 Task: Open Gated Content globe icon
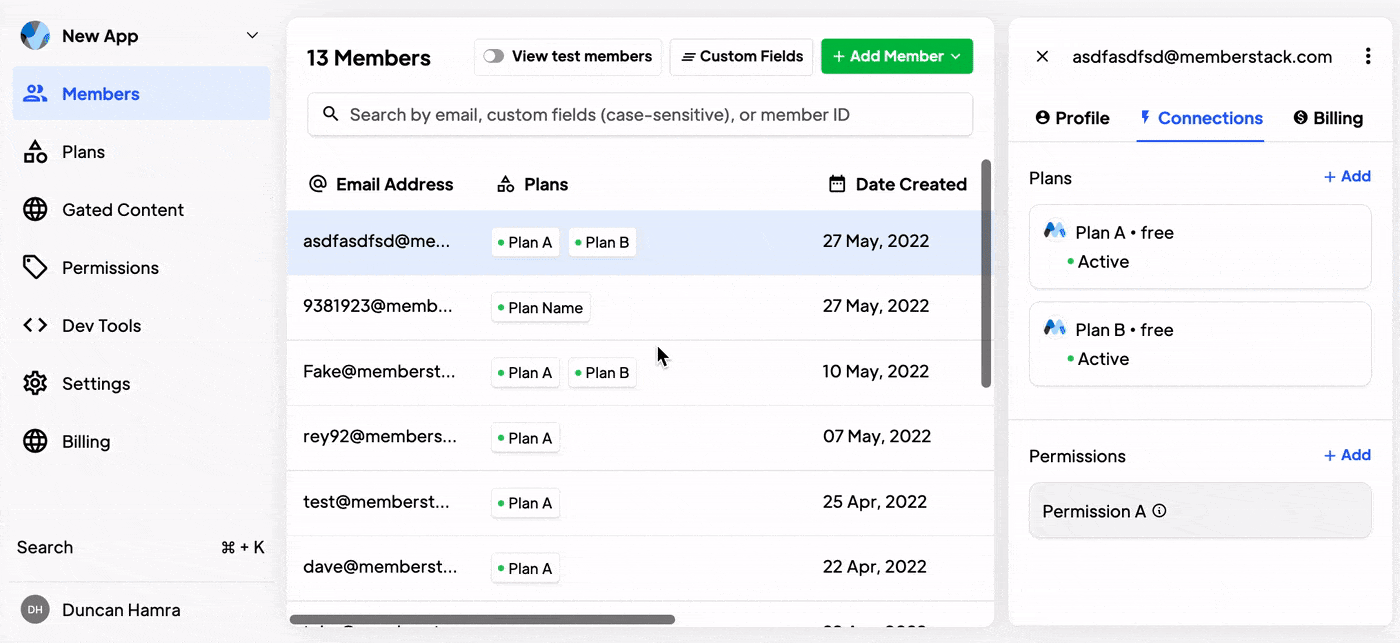pyautogui.click(x=35, y=210)
